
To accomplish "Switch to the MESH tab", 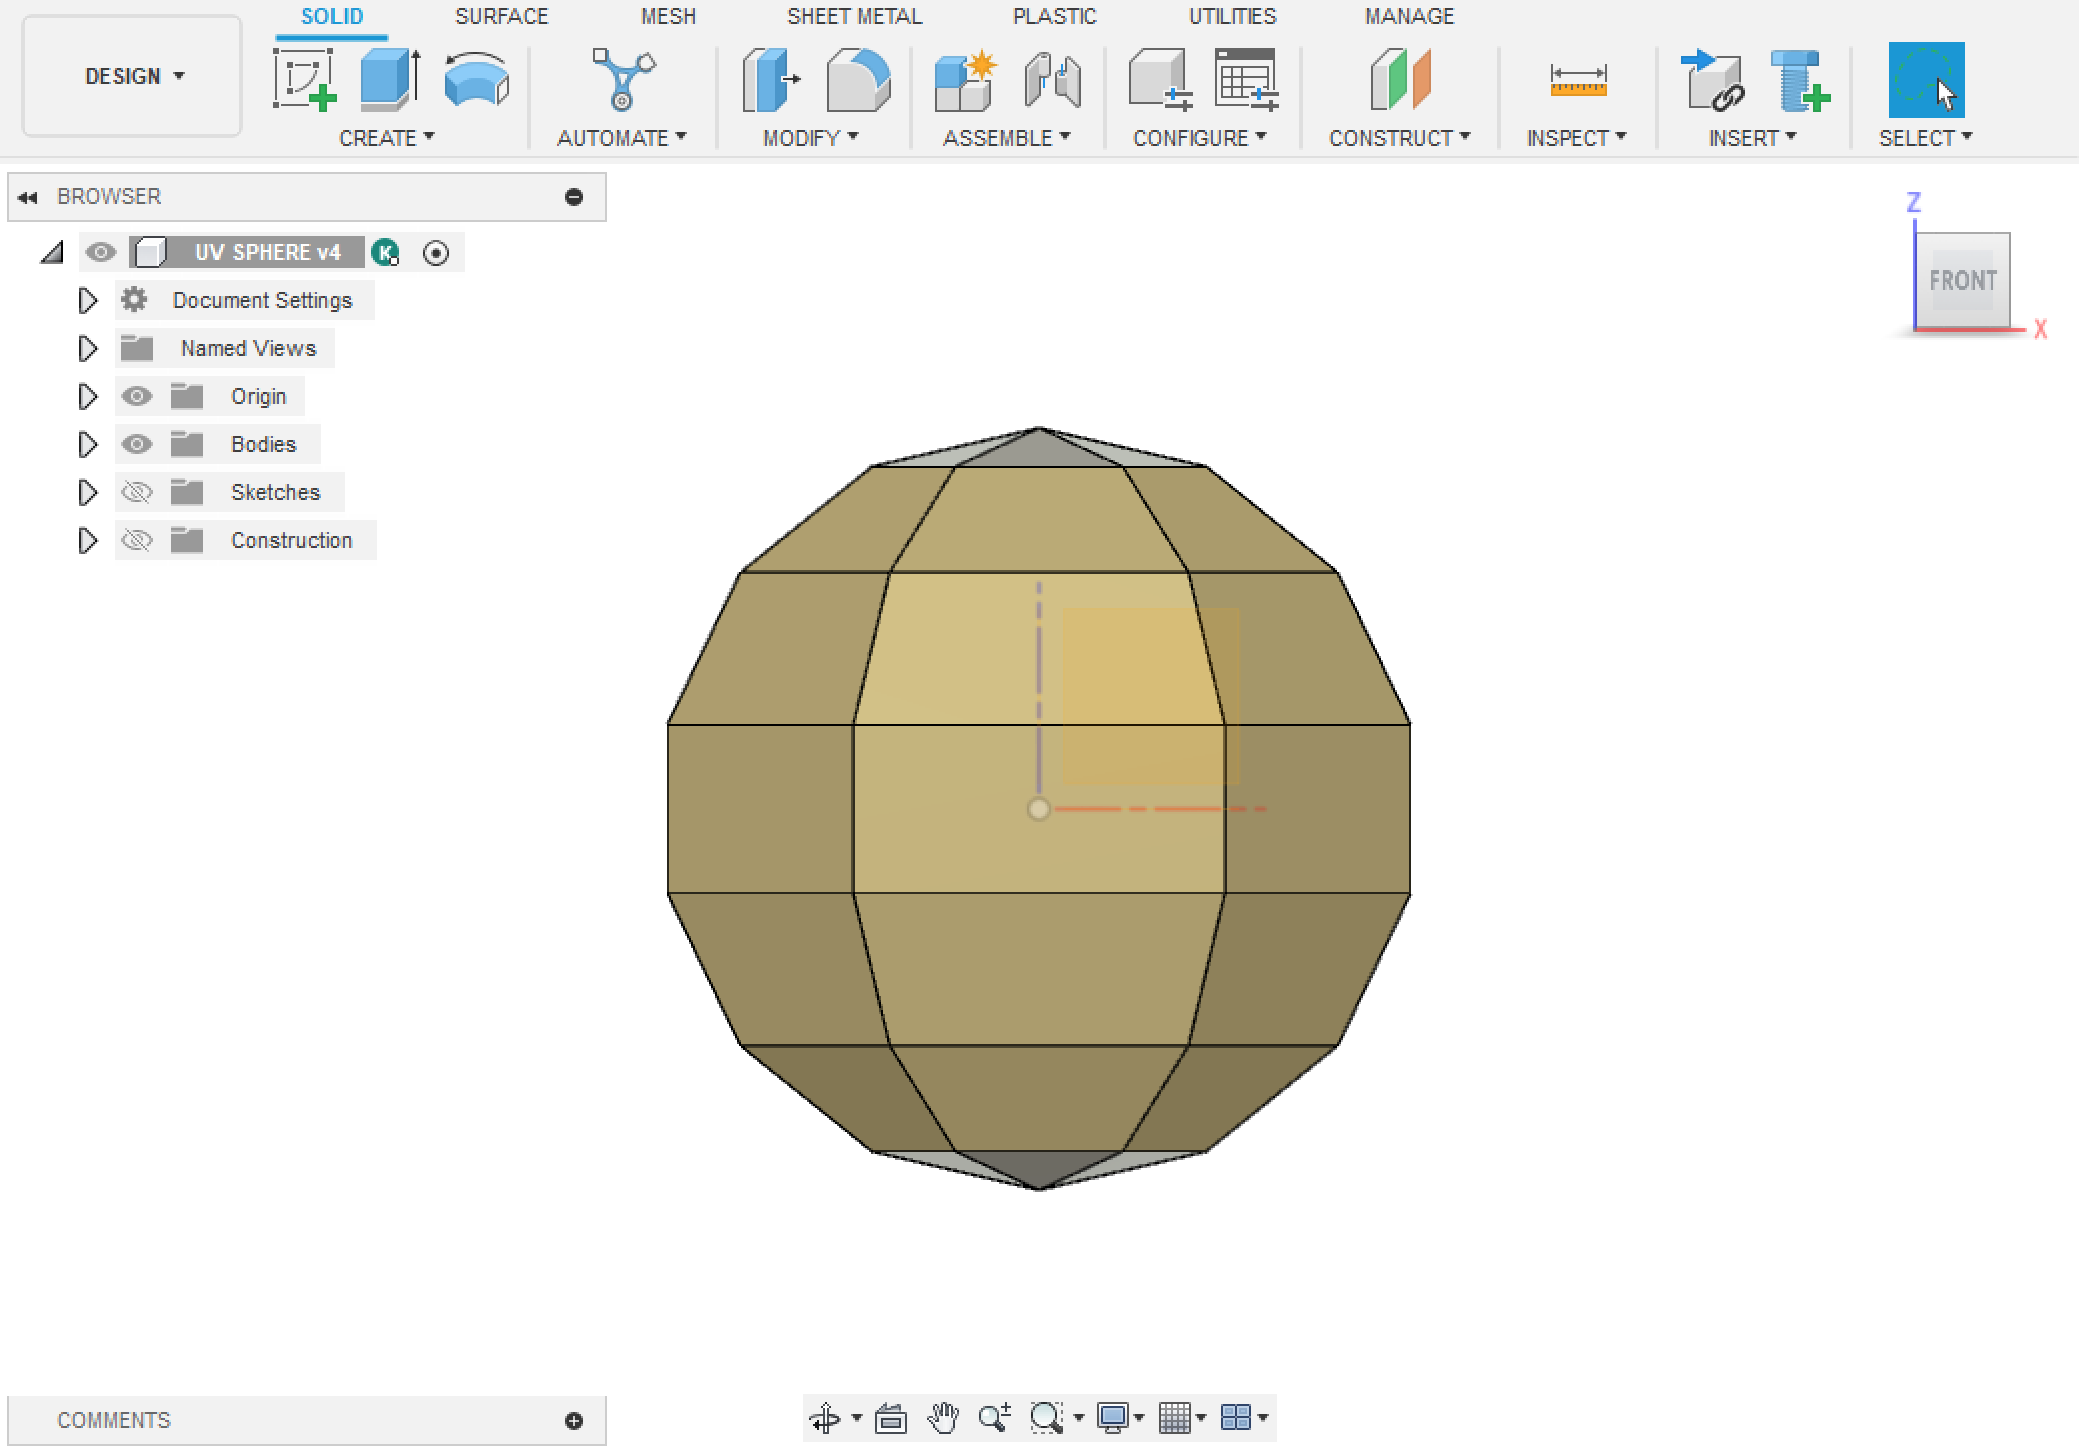I will click(668, 16).
